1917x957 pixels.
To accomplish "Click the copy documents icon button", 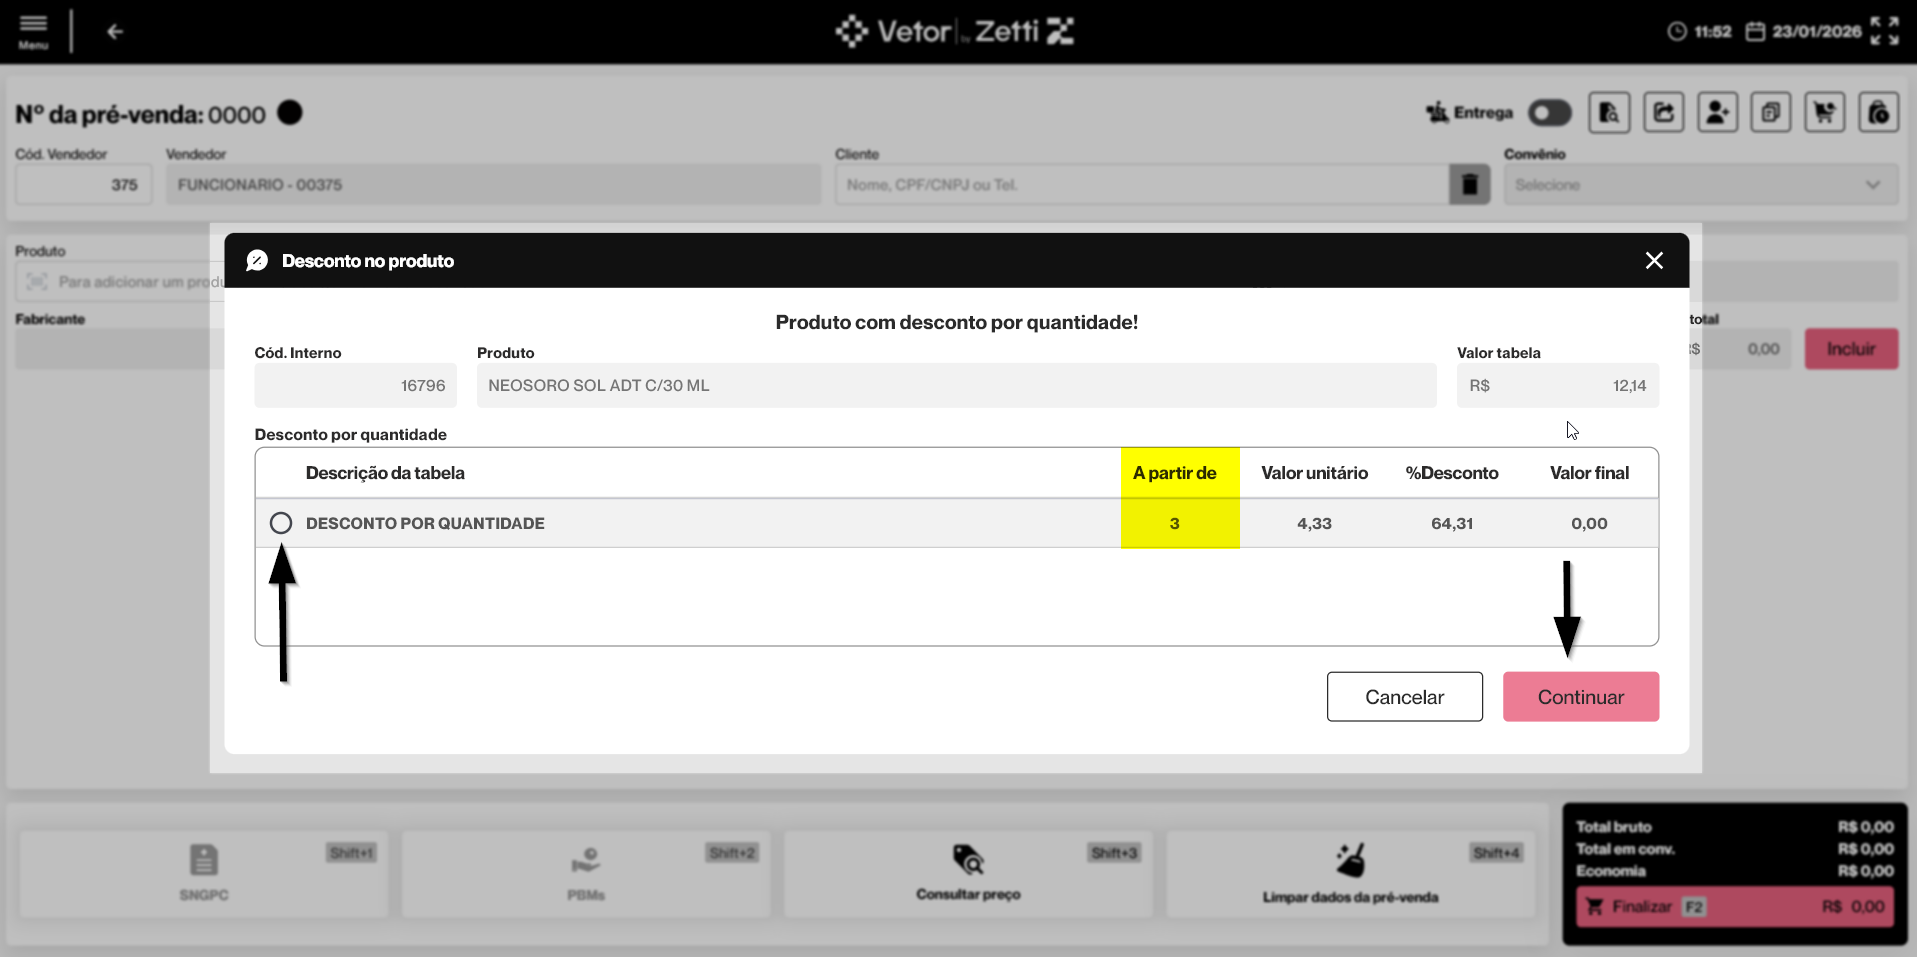I will 1771,113.
